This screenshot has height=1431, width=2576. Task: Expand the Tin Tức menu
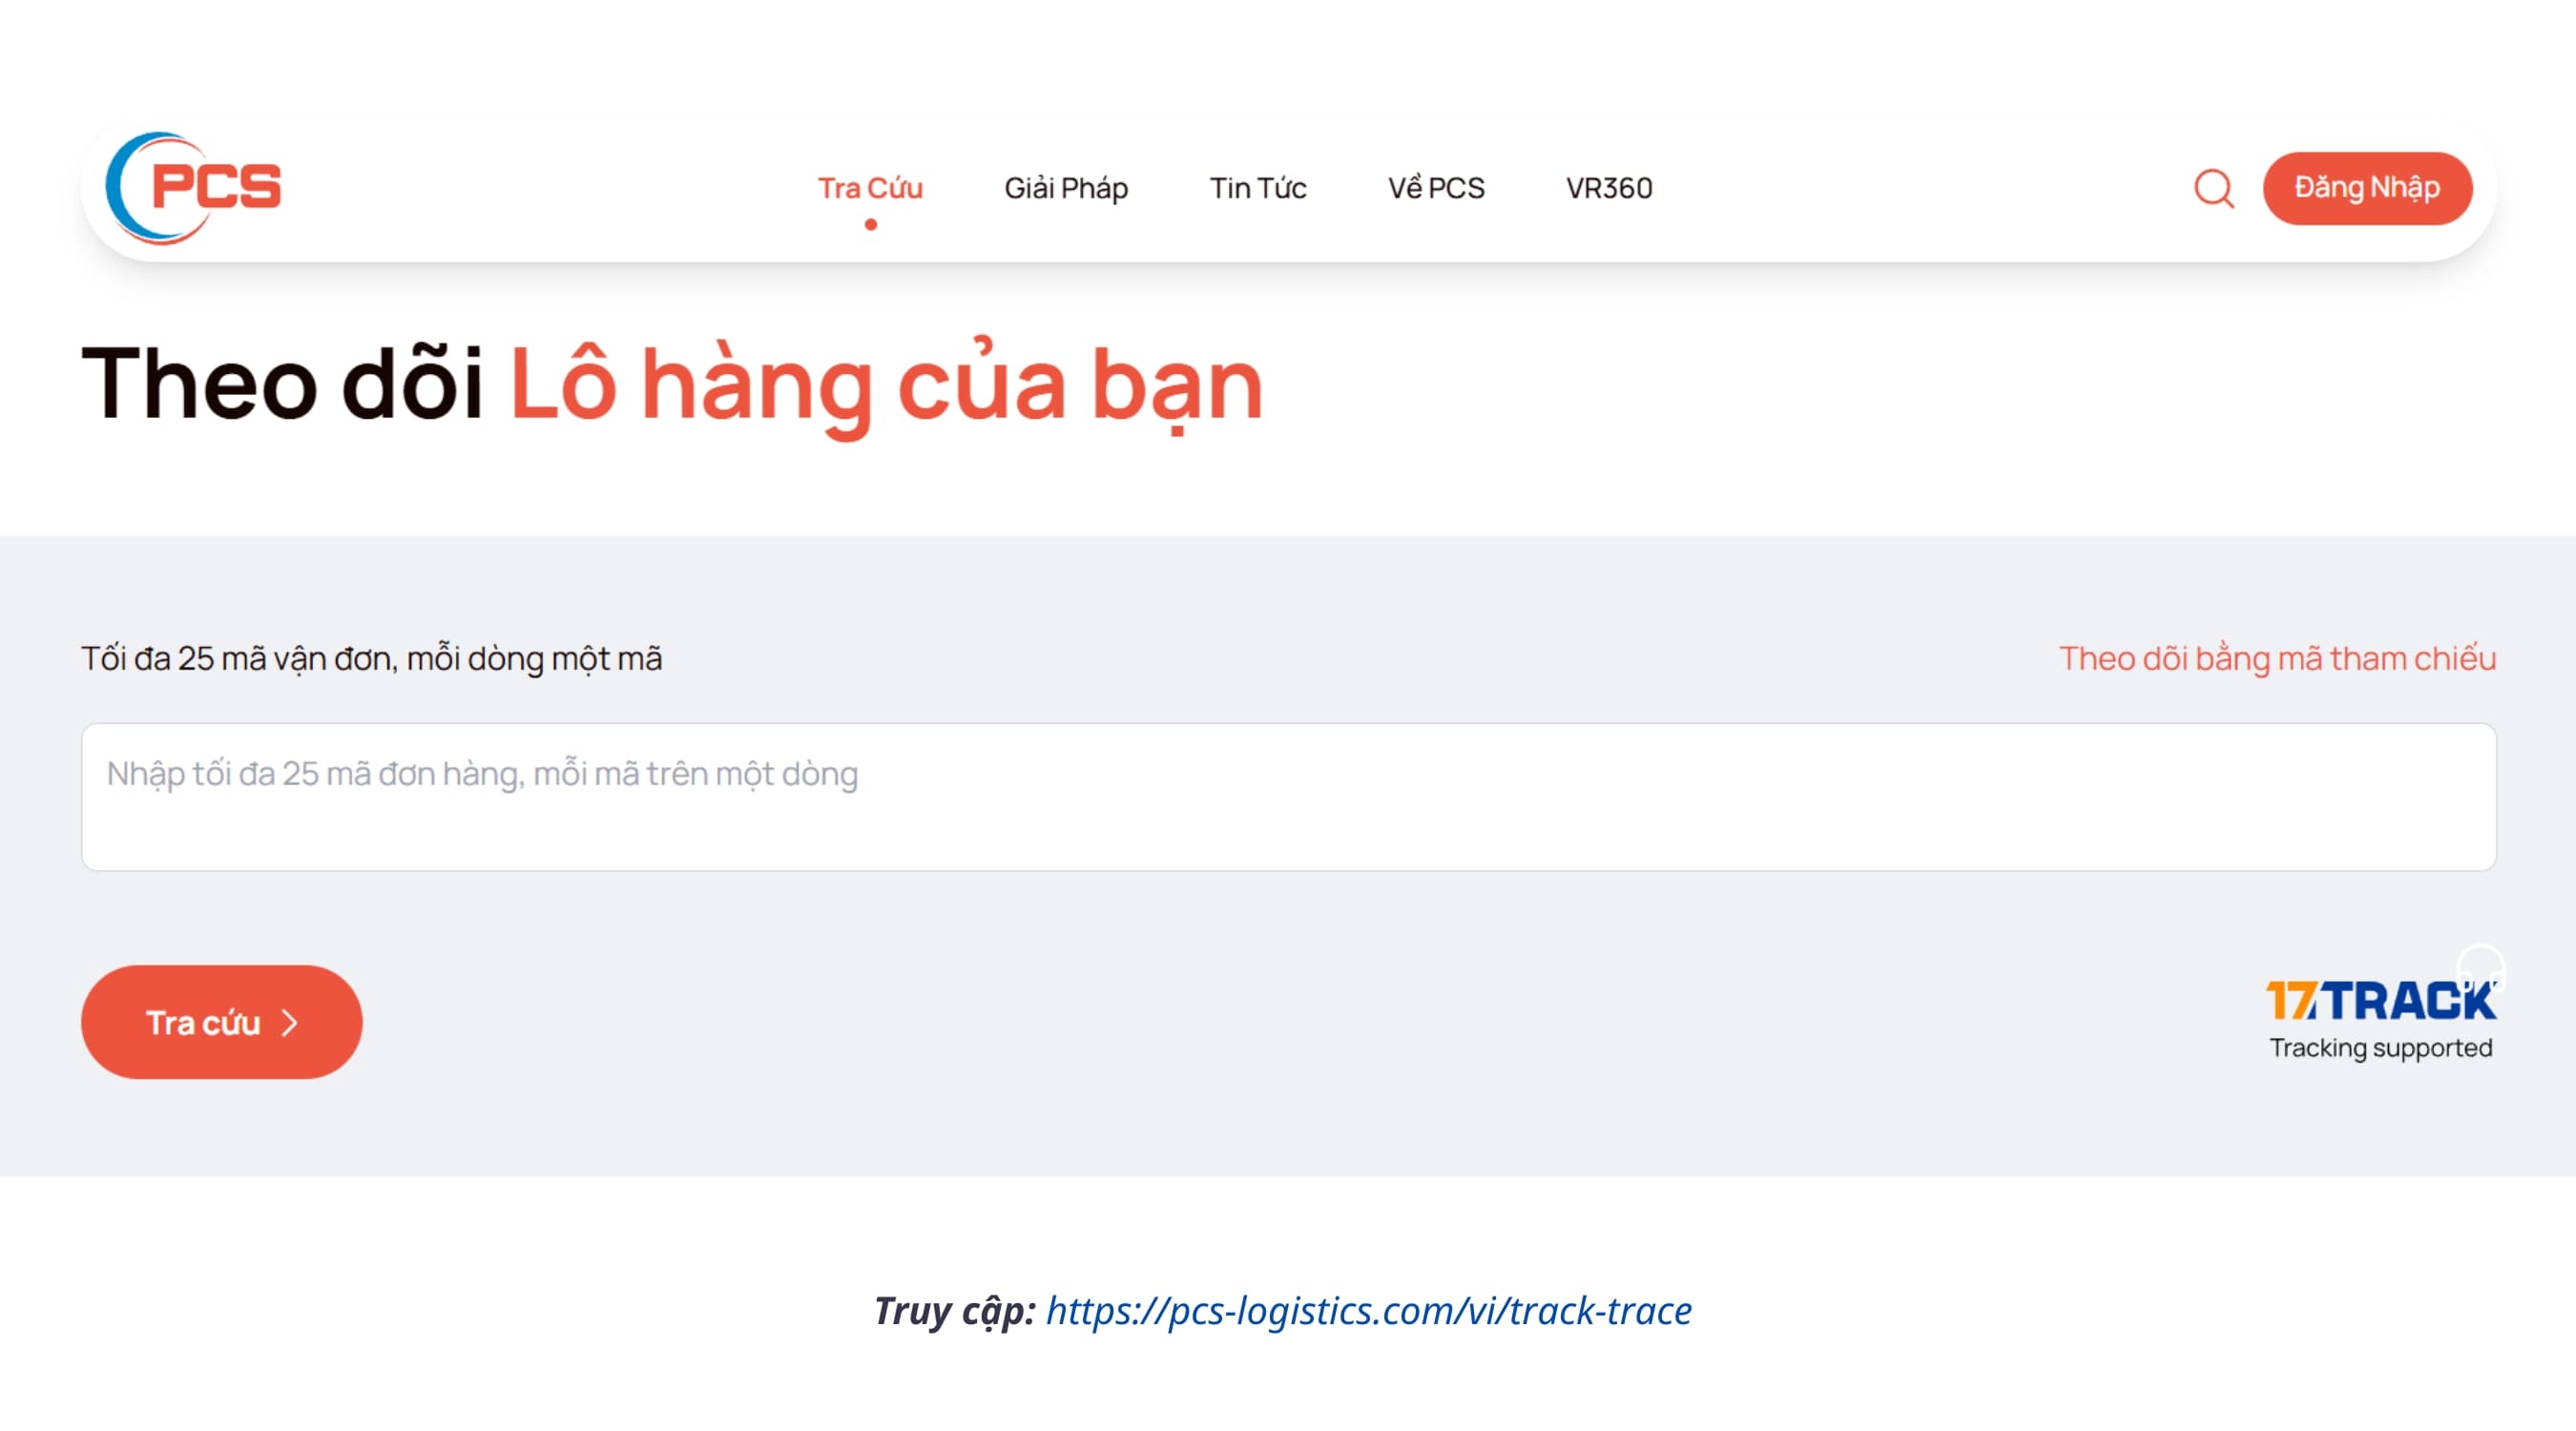pos(1258,188)
